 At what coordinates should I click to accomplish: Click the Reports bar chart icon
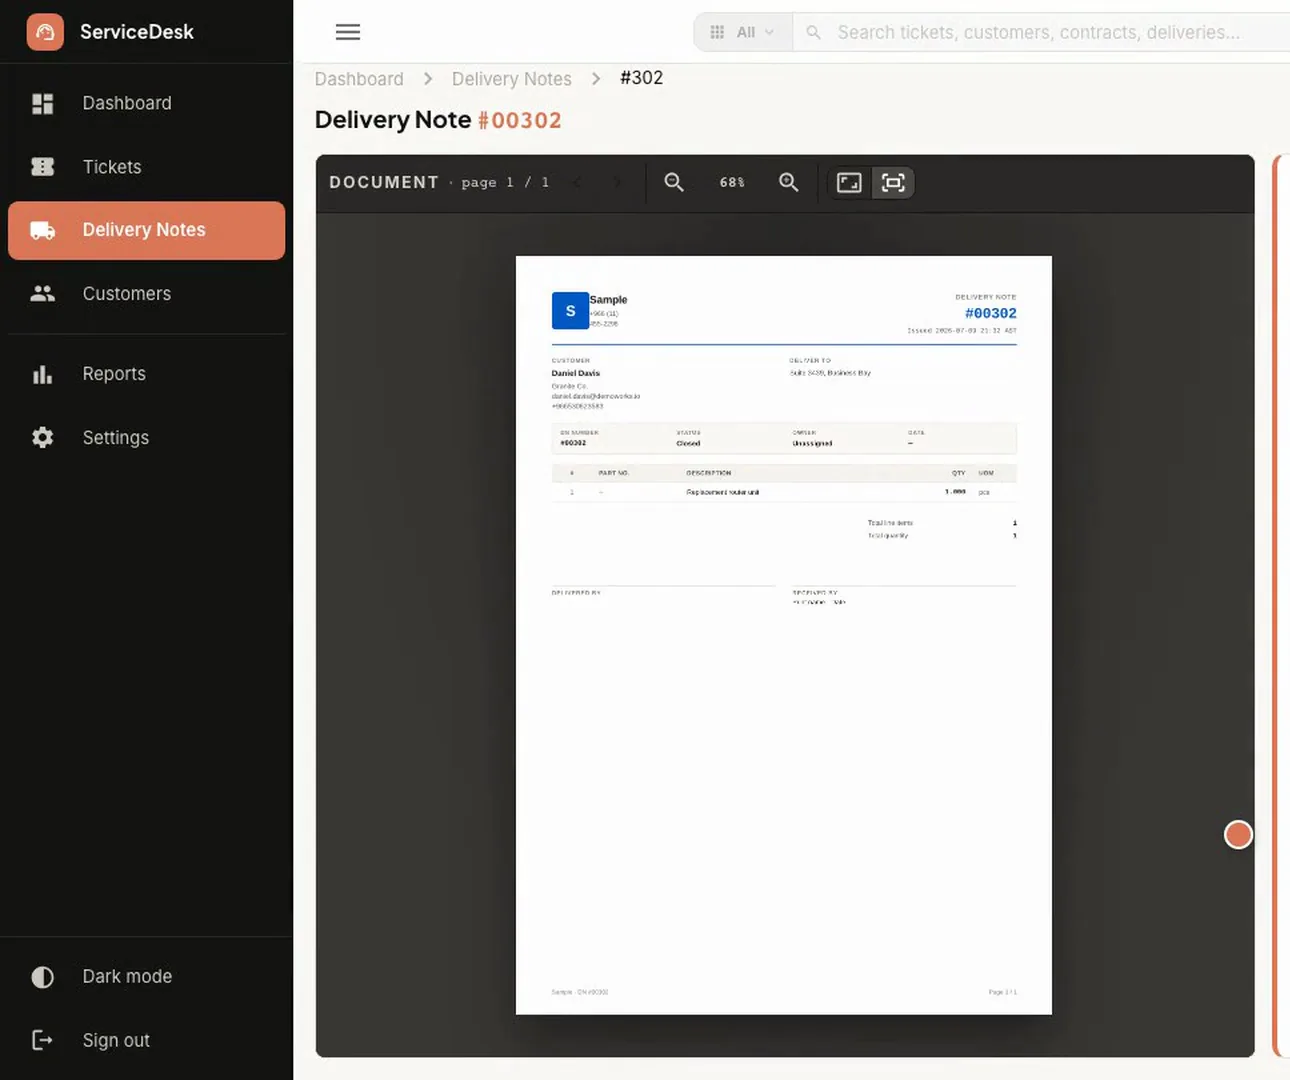tap(43, 374)
